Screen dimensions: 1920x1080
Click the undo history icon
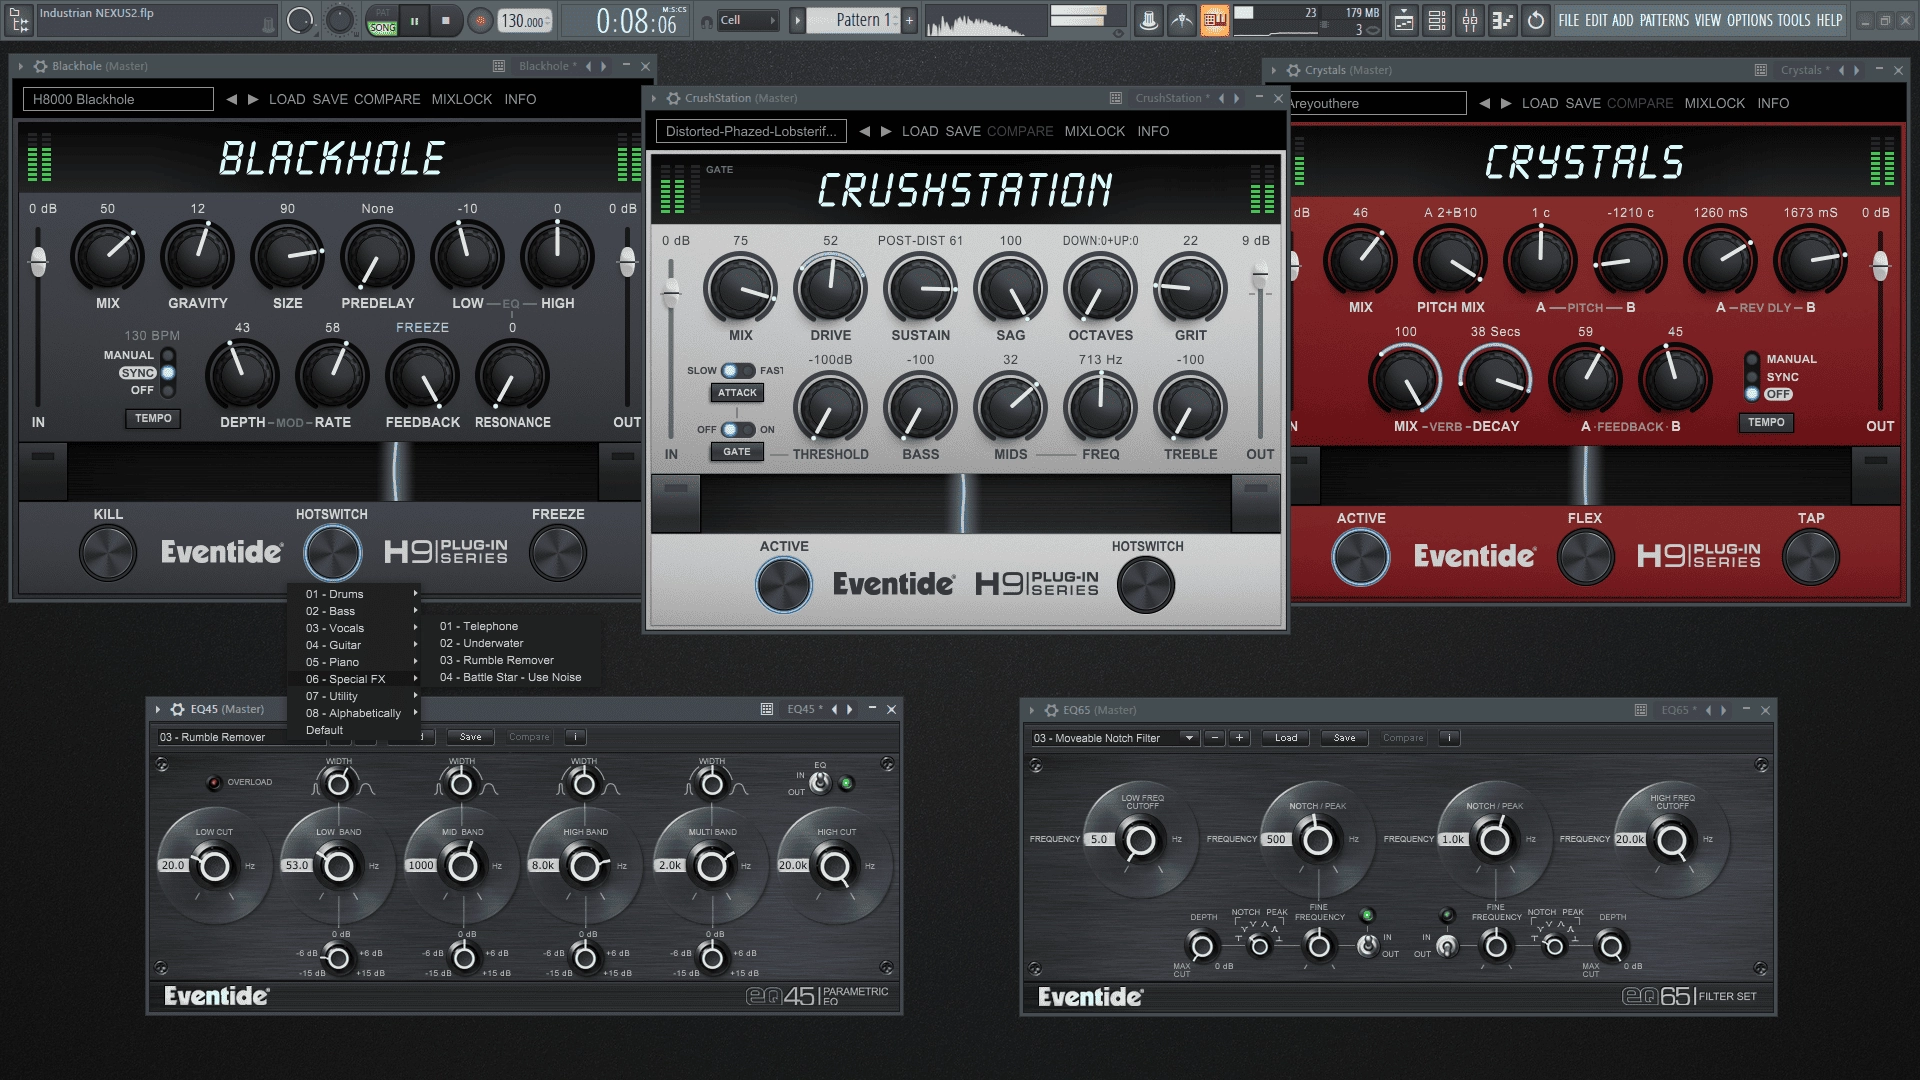coord(1536,20)
